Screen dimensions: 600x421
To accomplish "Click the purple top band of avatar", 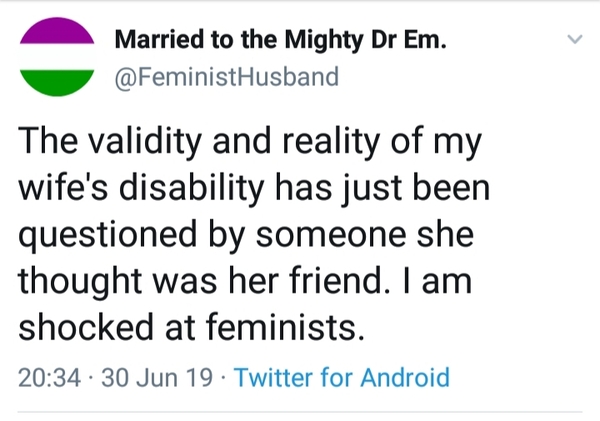I will (x=58, y=38).
